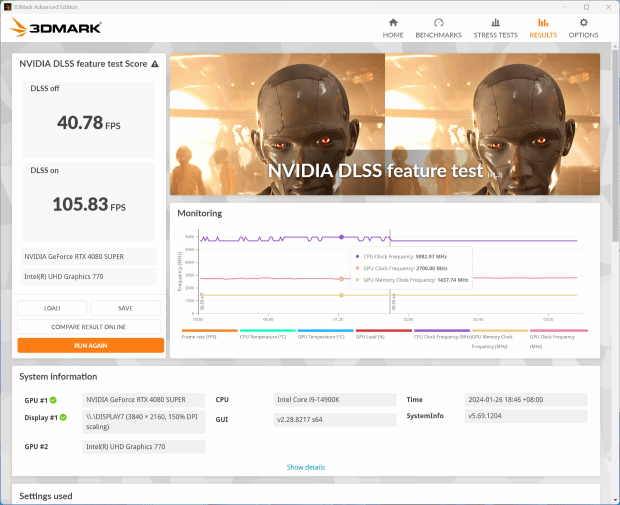
Task: Click the GPU #2 value Intel(R) UHD Graphics 770
Action: coord(144,446)
